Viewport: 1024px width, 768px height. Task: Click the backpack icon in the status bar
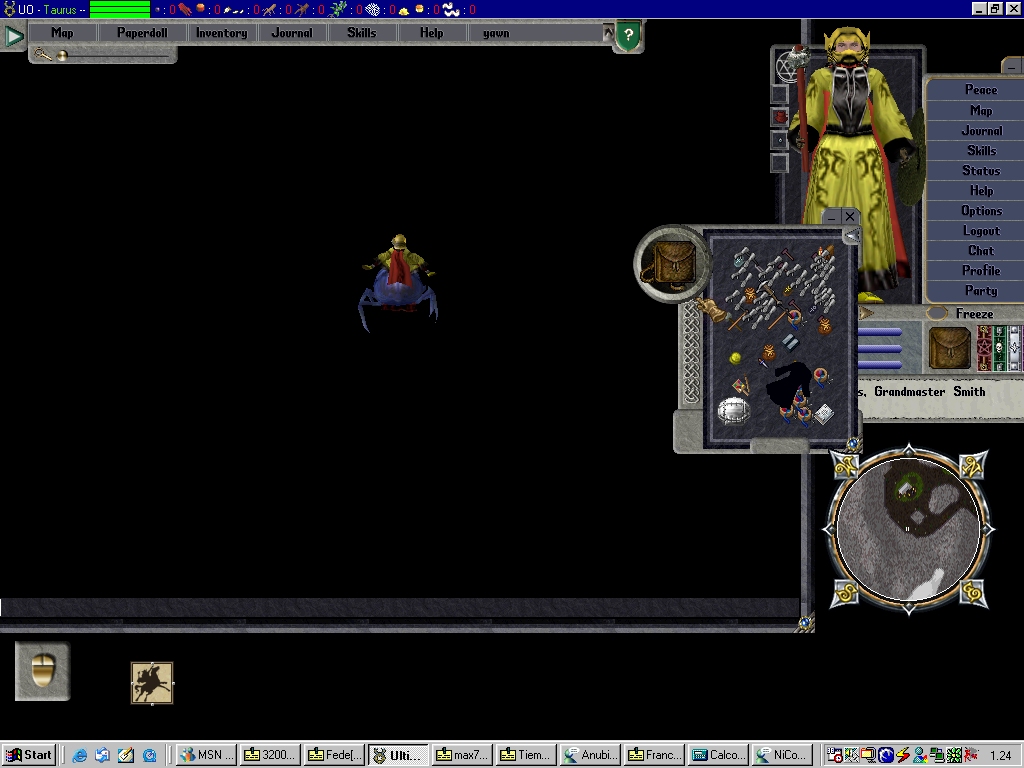click(x=949, y=348)
